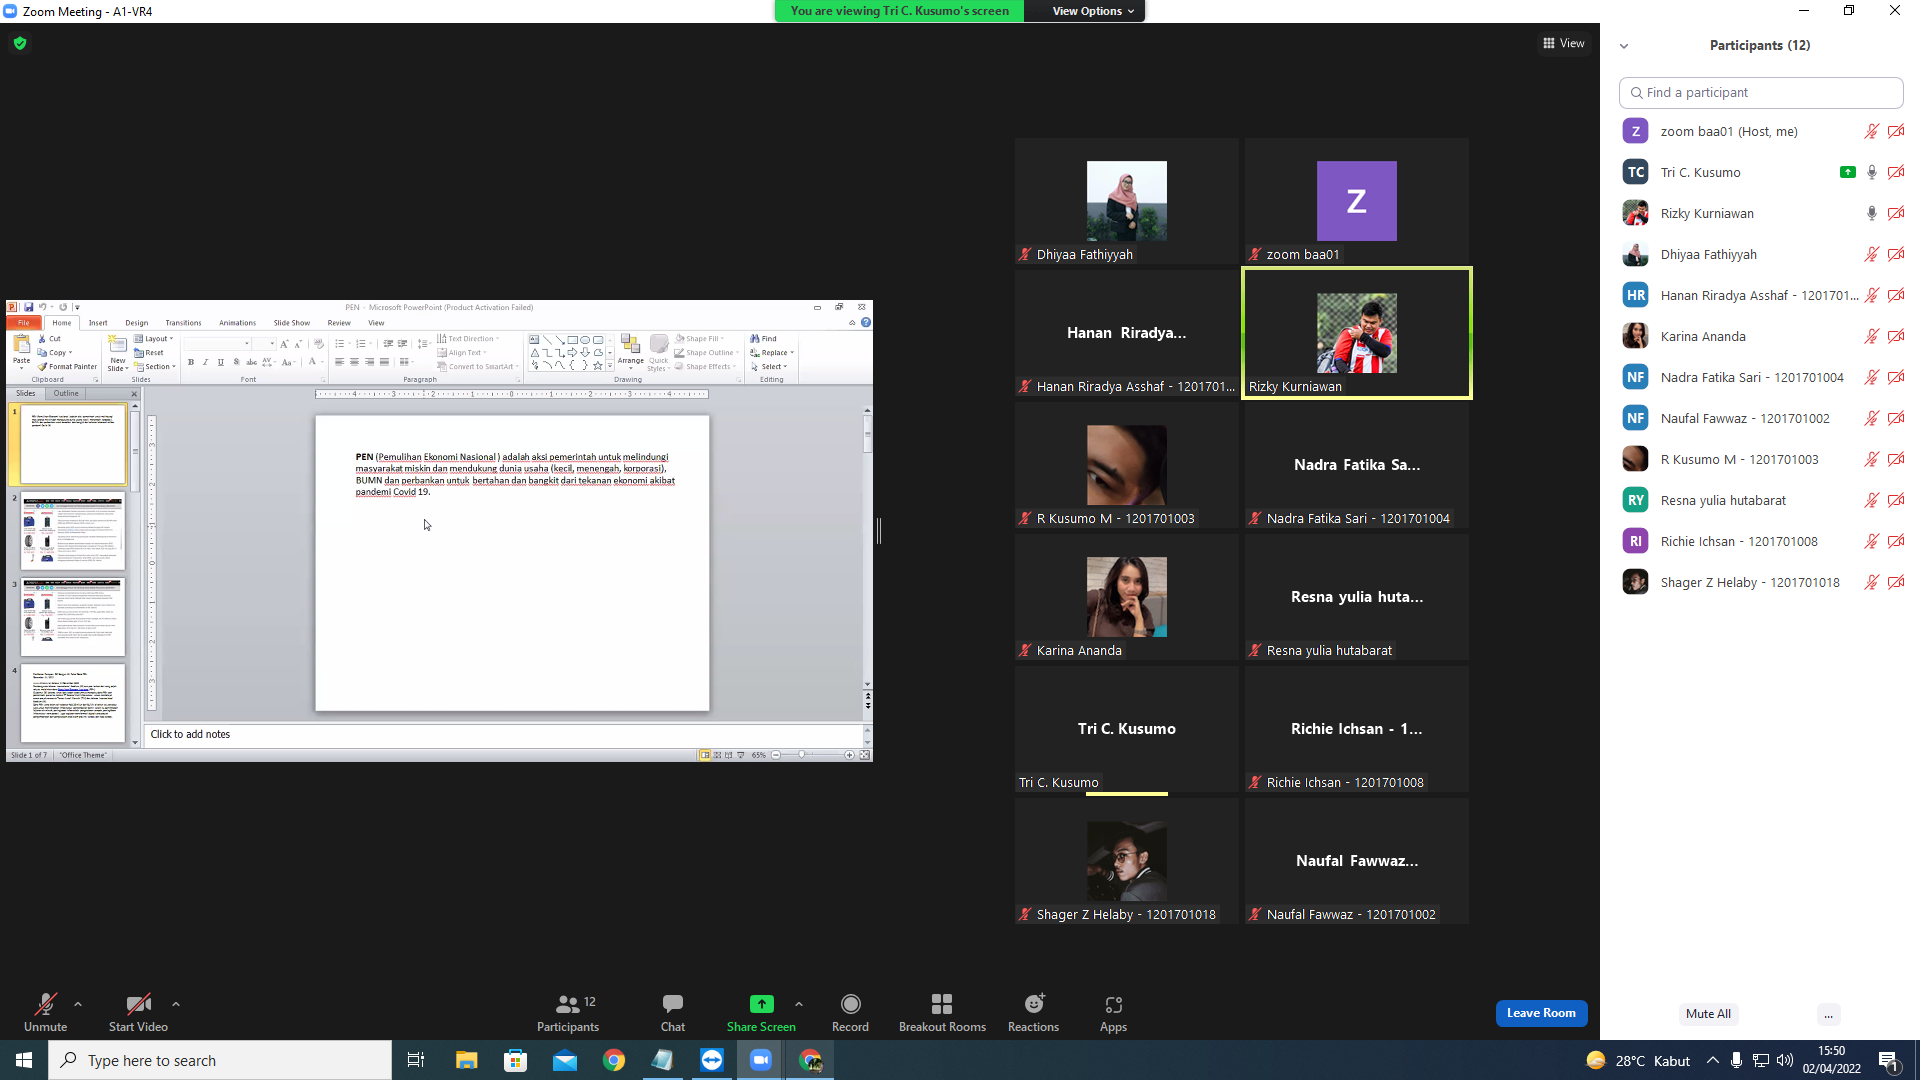Open Google Chrome from the taskbar
Screen dimensions: 1920x1080
click(614, 1060)
